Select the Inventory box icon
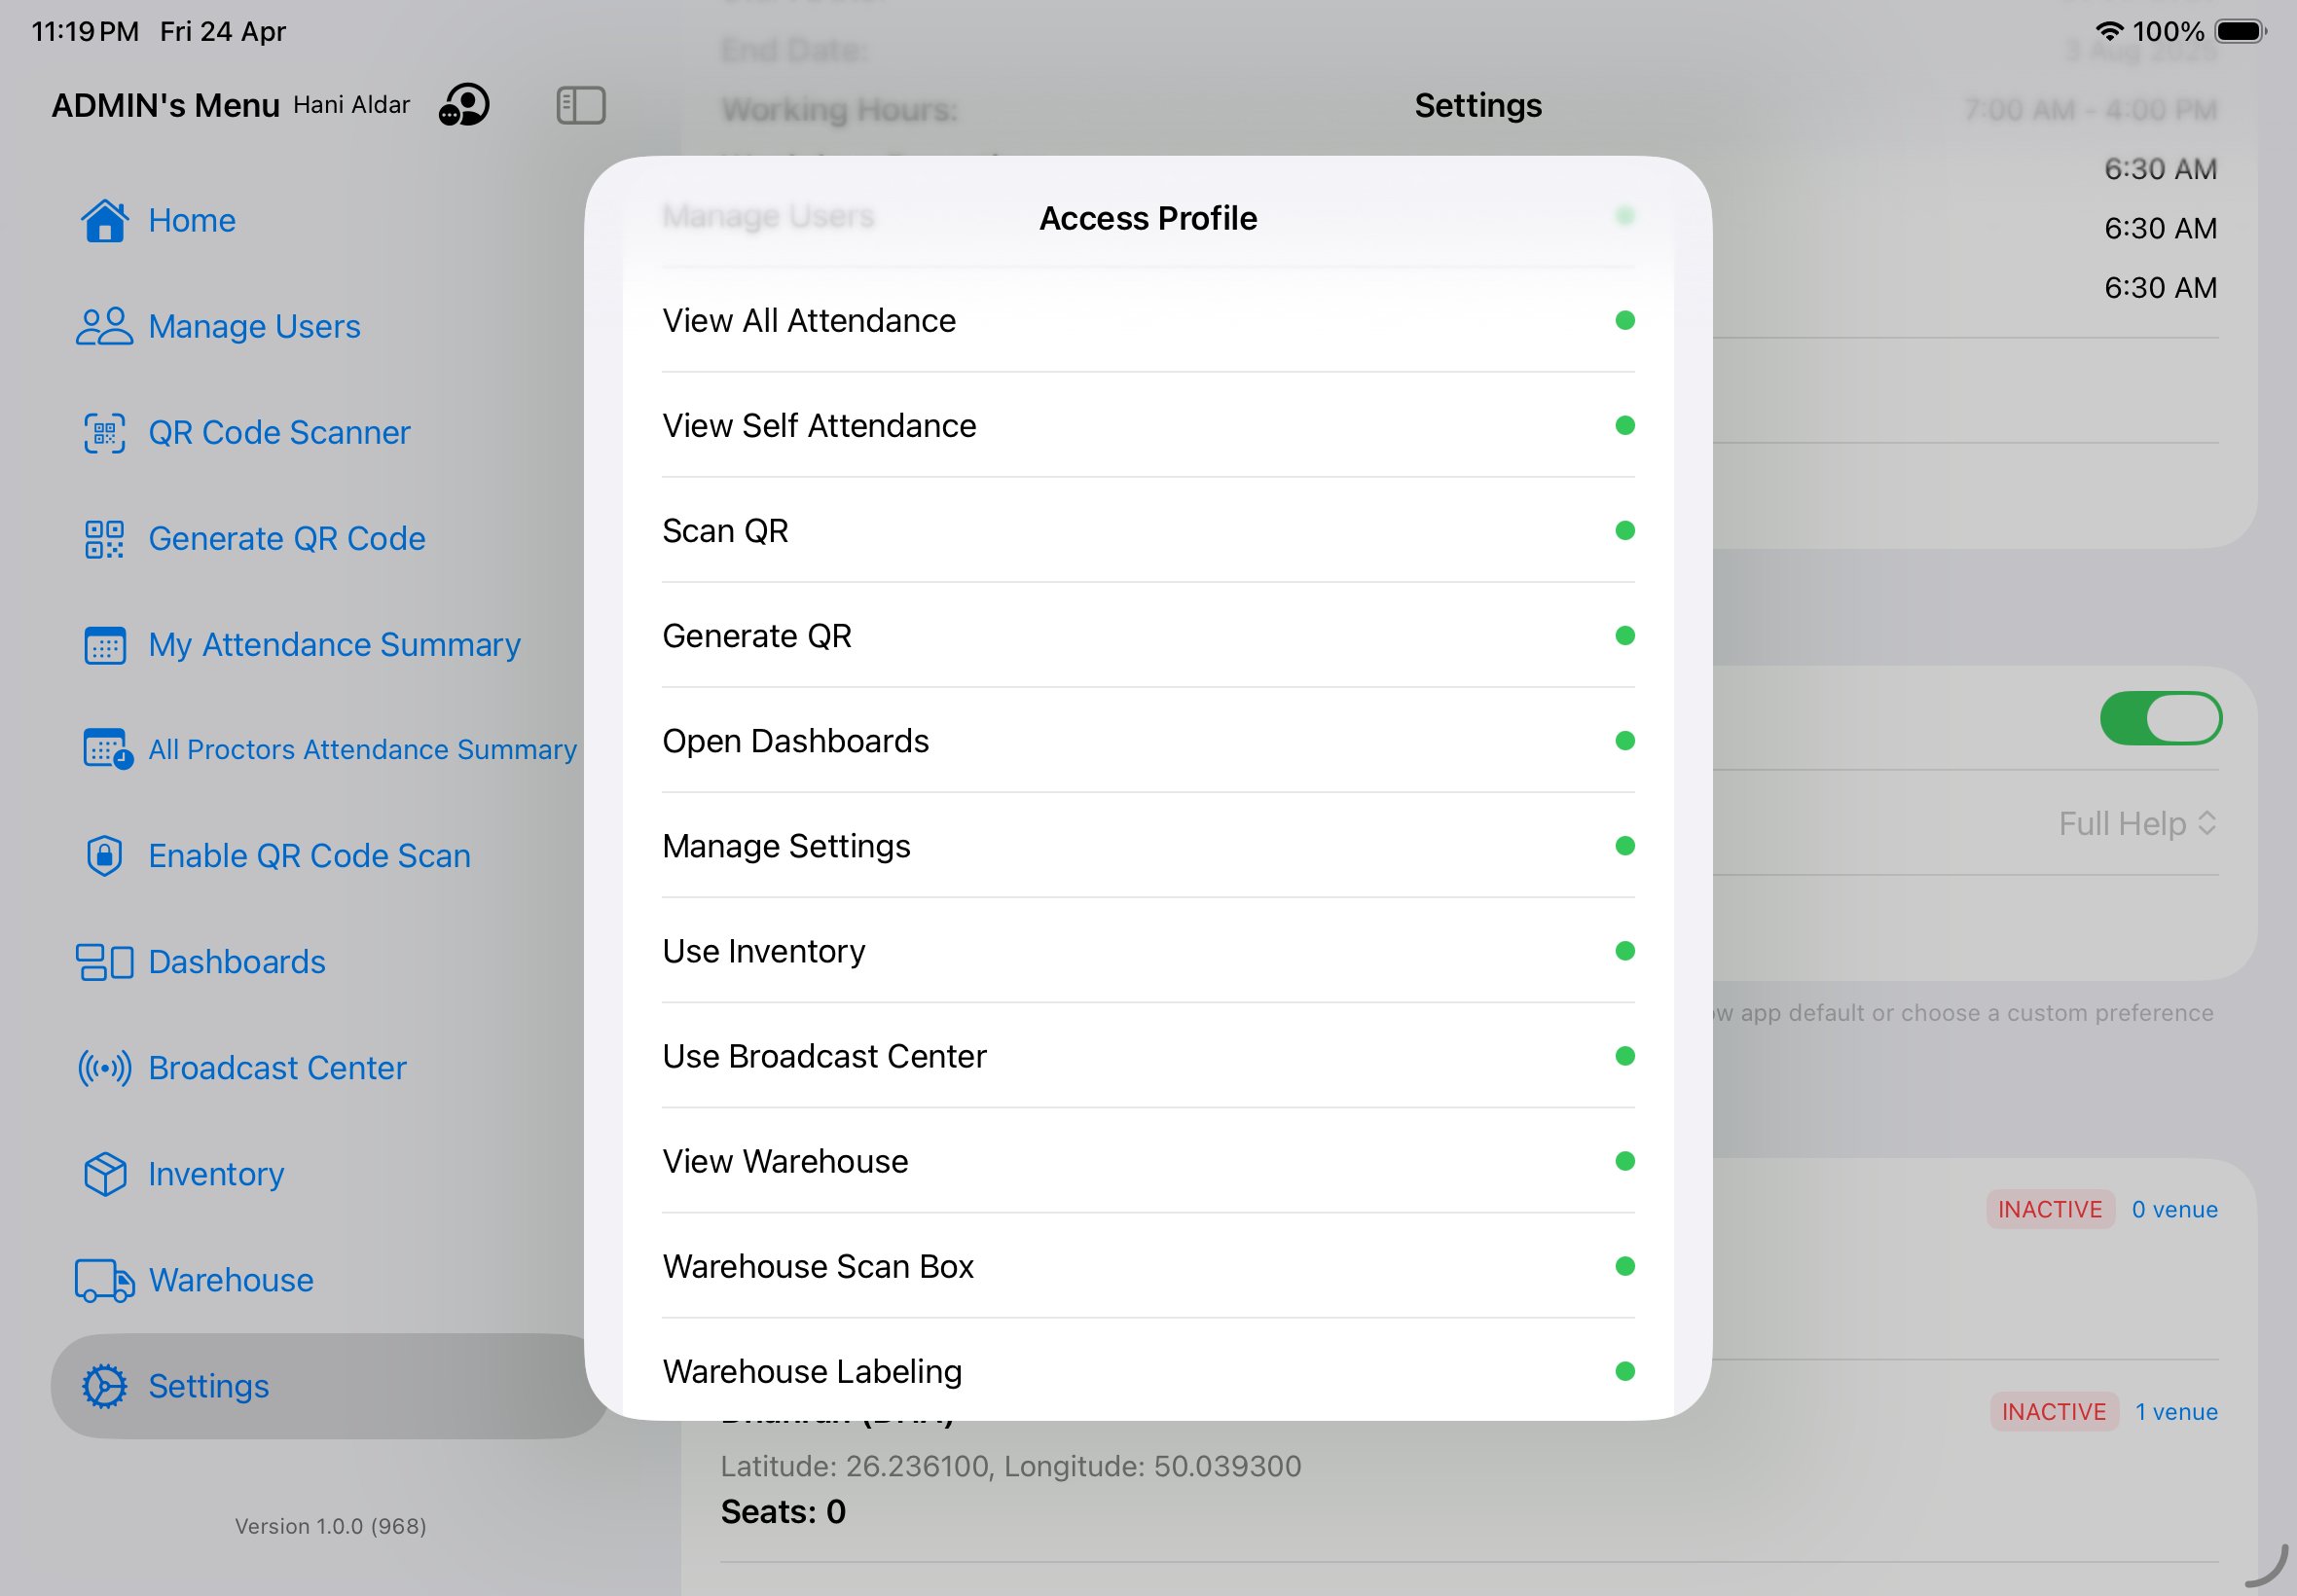This screenshot has width=2297, height=1596. [104, 1174]
